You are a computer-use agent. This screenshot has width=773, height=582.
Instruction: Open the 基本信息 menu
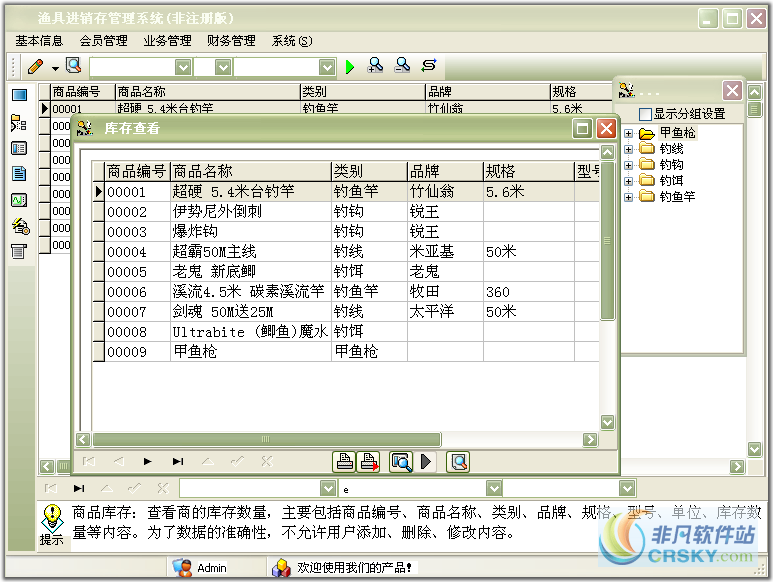39,41
